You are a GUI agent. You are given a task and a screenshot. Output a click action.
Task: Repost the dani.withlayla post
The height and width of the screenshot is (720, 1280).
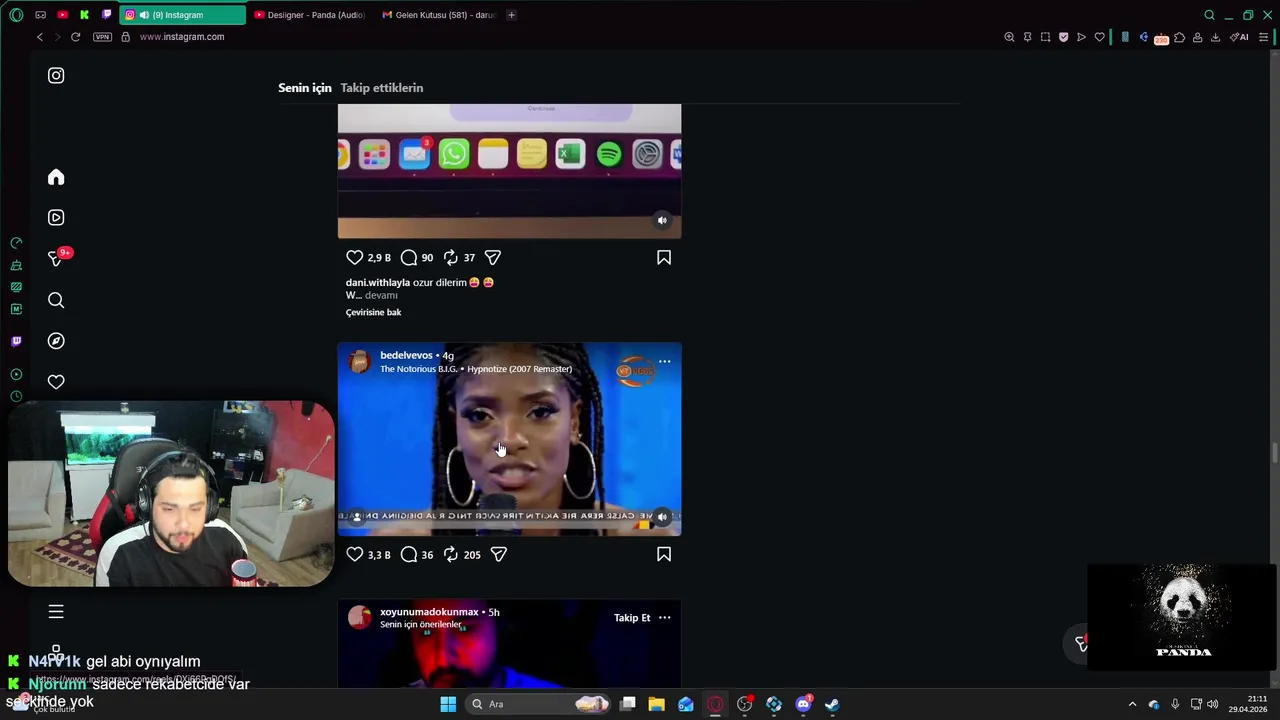450,257
